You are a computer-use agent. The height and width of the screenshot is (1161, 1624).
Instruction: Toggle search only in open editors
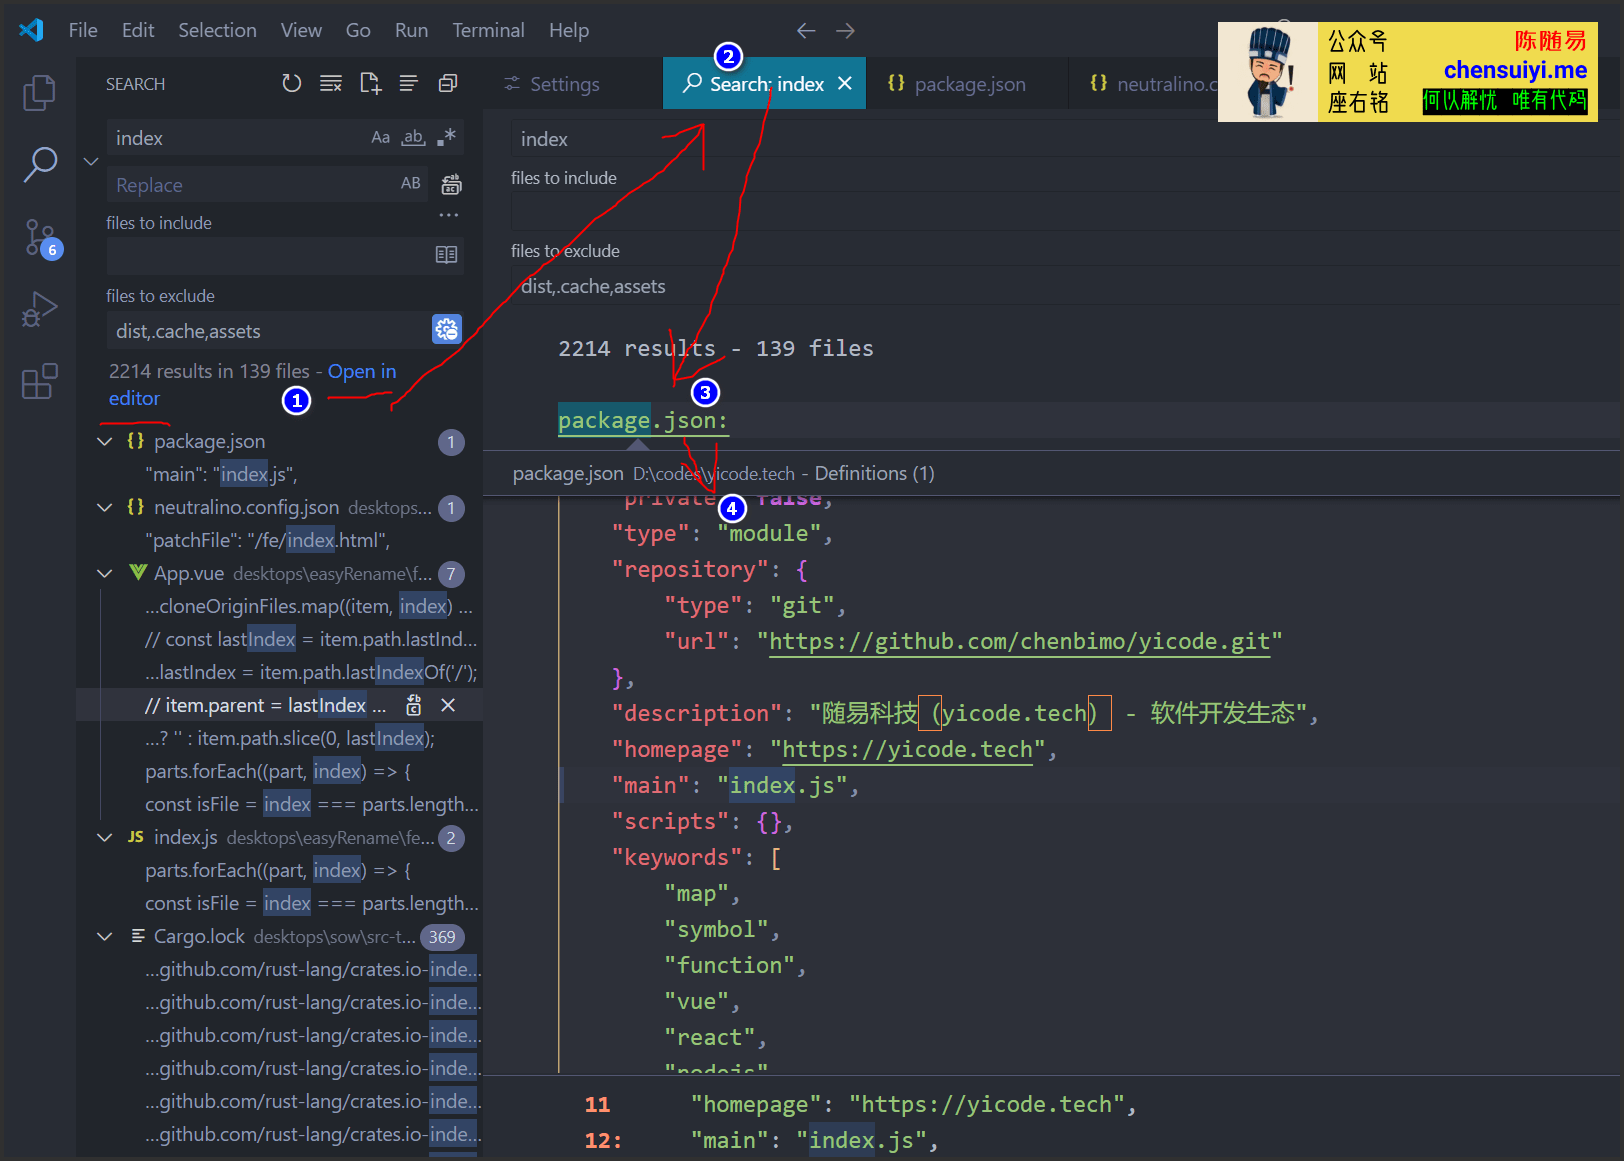[x=447, y=255]
